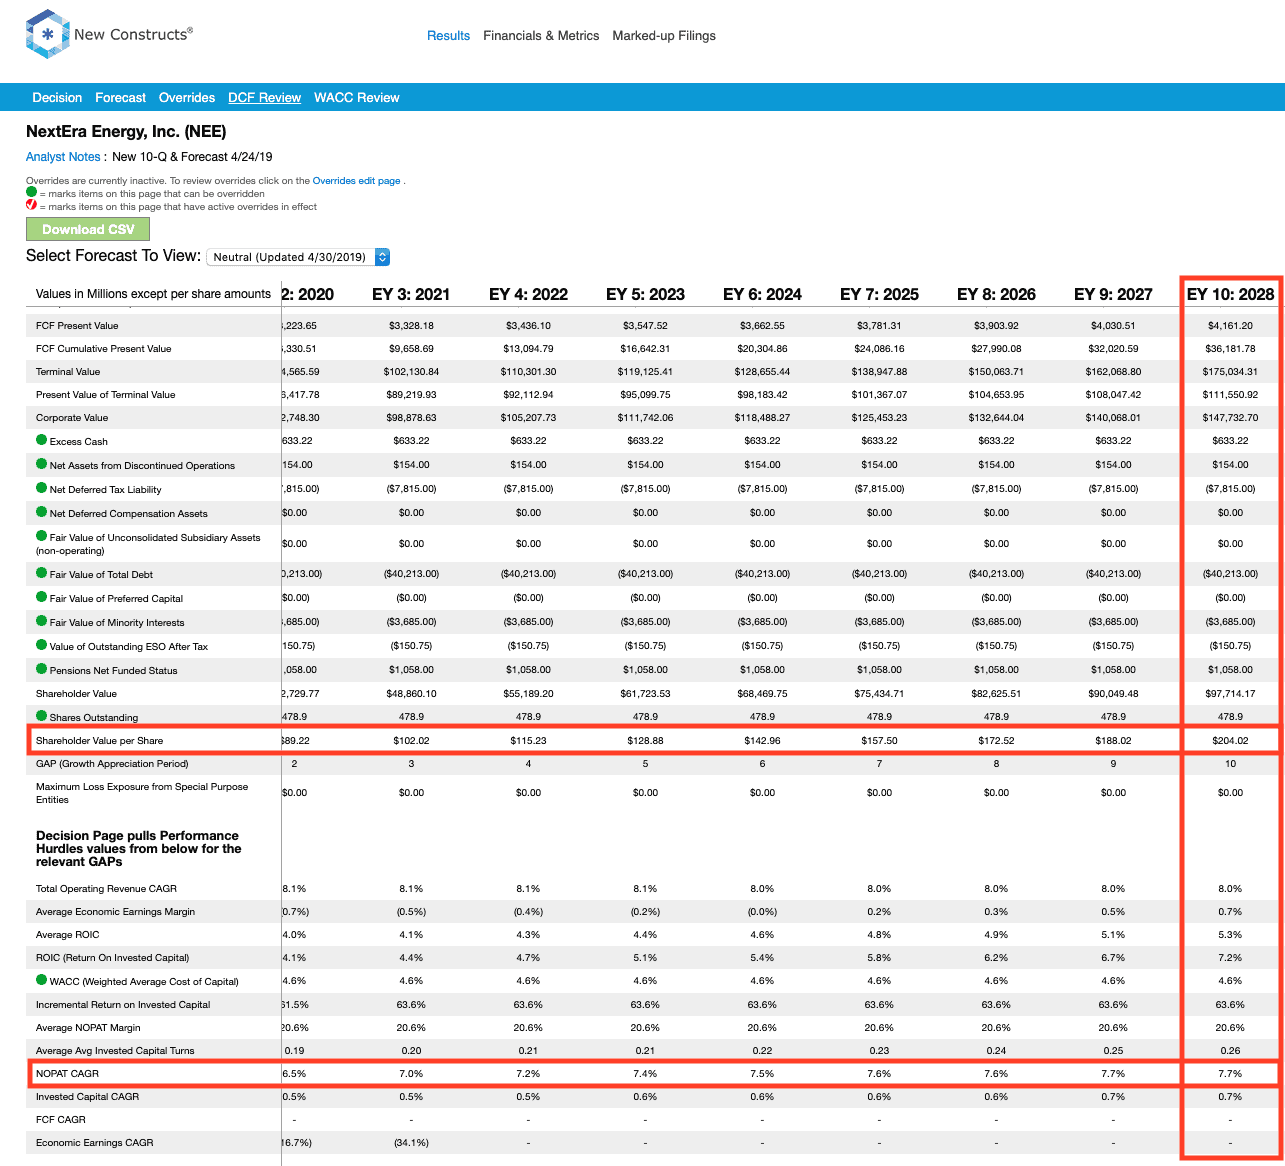Viewport: 1285px width, 1166px height.
Task: Select the Overrides tab in blue bar
Action: tap(187, 98)
